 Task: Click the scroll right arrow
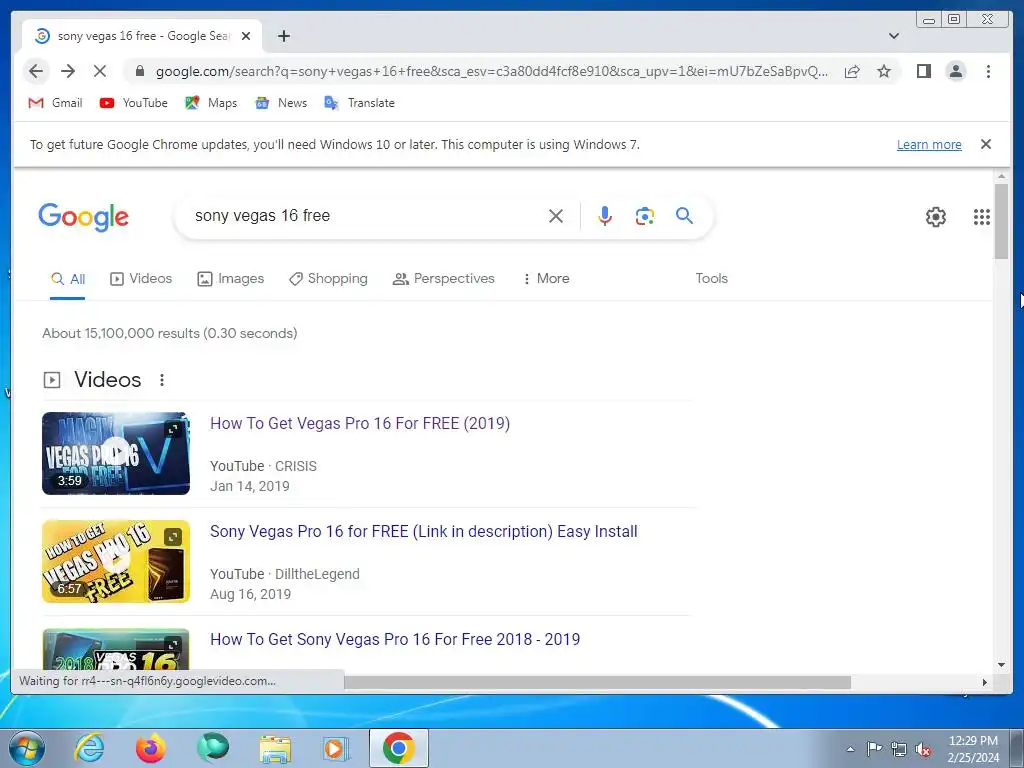tap(985, 682)
